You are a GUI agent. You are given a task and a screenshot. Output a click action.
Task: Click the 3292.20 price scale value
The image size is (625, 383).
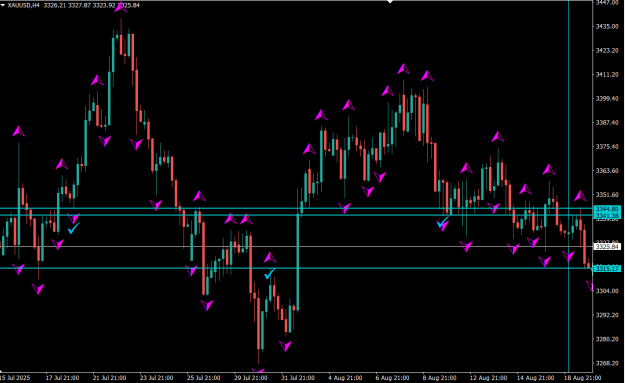point(607,315)
